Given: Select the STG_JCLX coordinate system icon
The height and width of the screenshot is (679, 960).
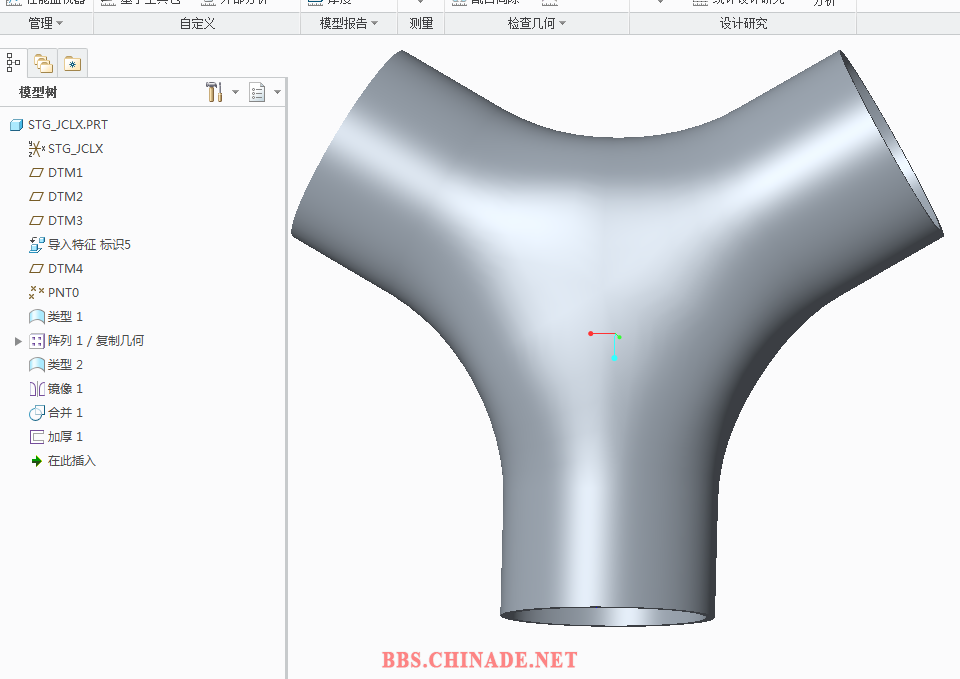Looking at the screenshot, I should [37, 149].
